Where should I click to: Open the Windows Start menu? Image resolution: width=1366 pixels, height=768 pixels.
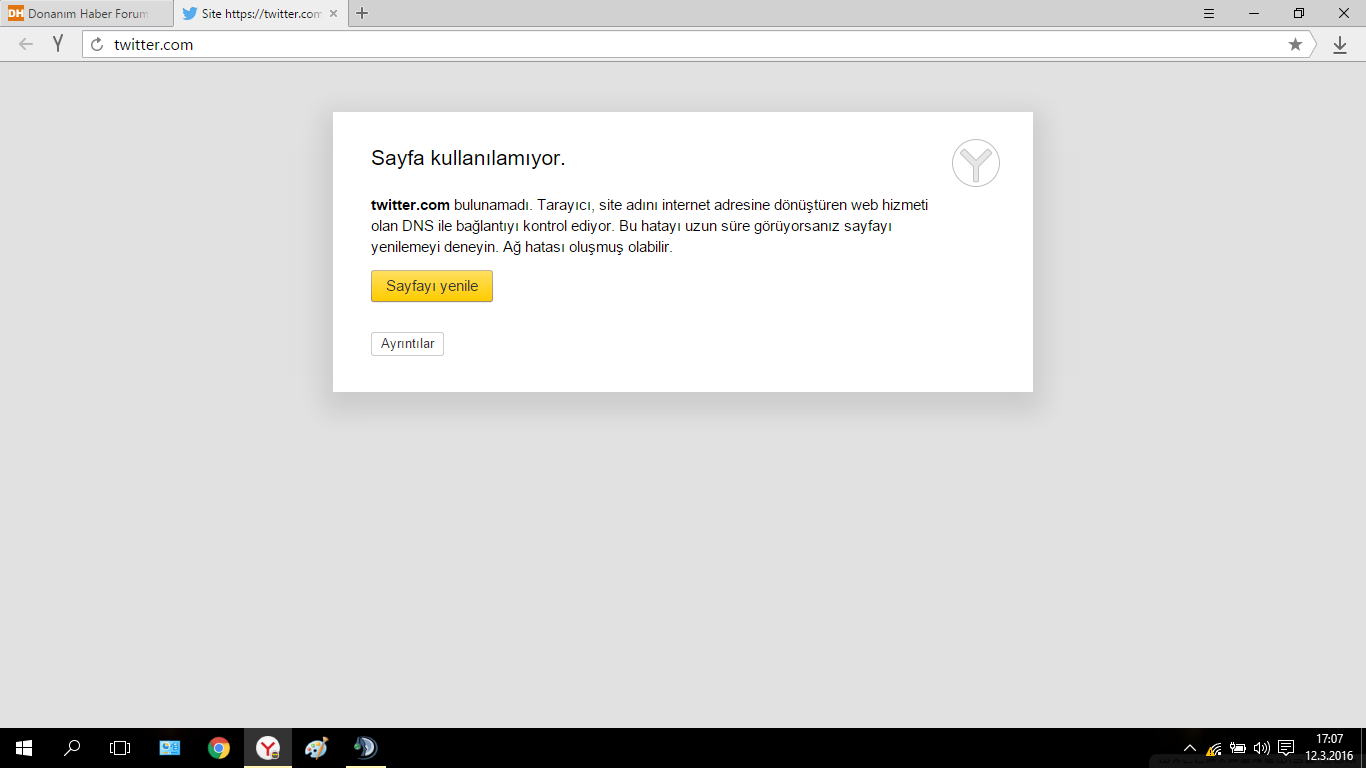(x=24, y=748)
